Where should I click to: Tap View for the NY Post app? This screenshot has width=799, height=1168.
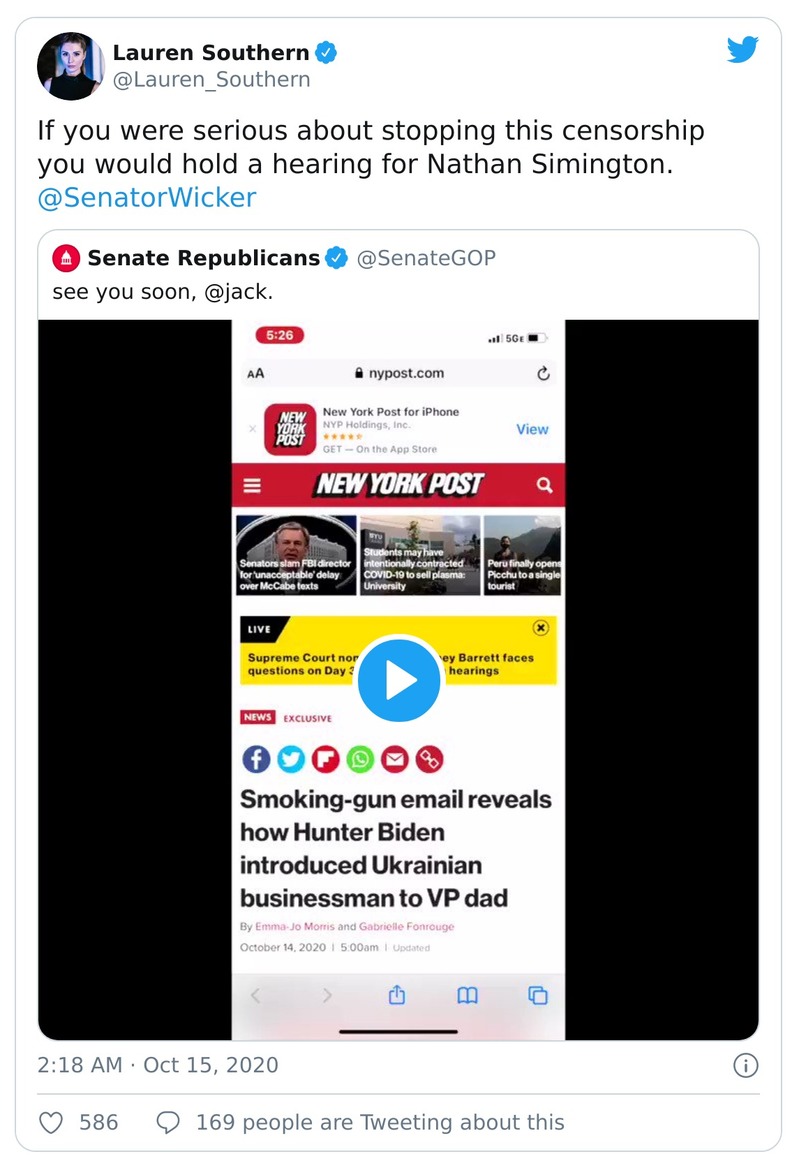click(x=532, y=429)
